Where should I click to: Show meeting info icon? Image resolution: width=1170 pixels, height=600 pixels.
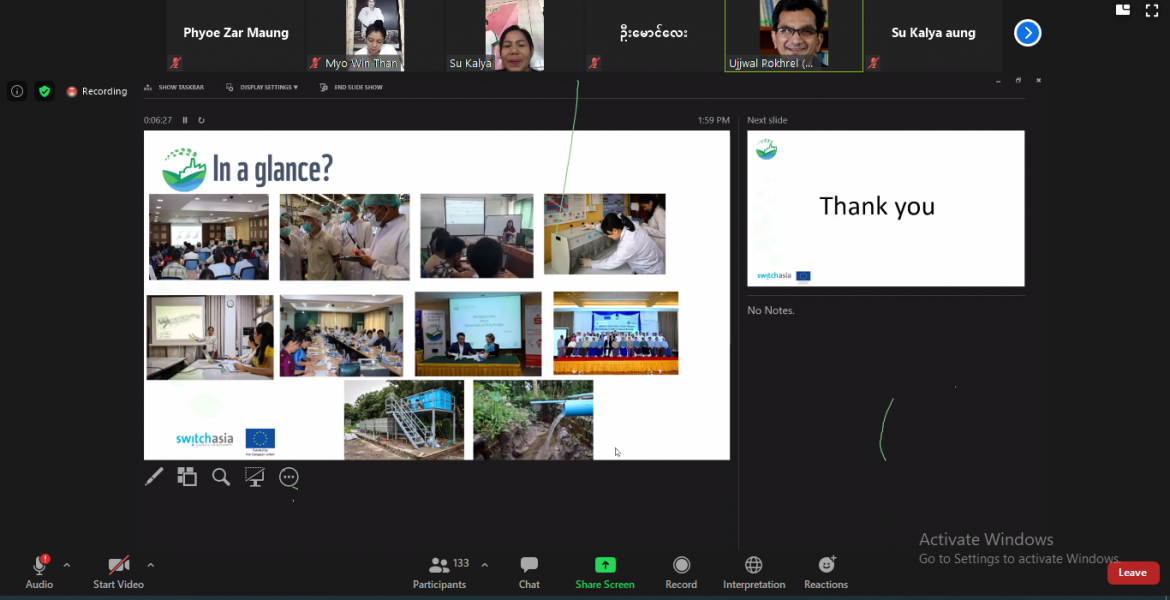pyautogui.click(x=16, y=91)
